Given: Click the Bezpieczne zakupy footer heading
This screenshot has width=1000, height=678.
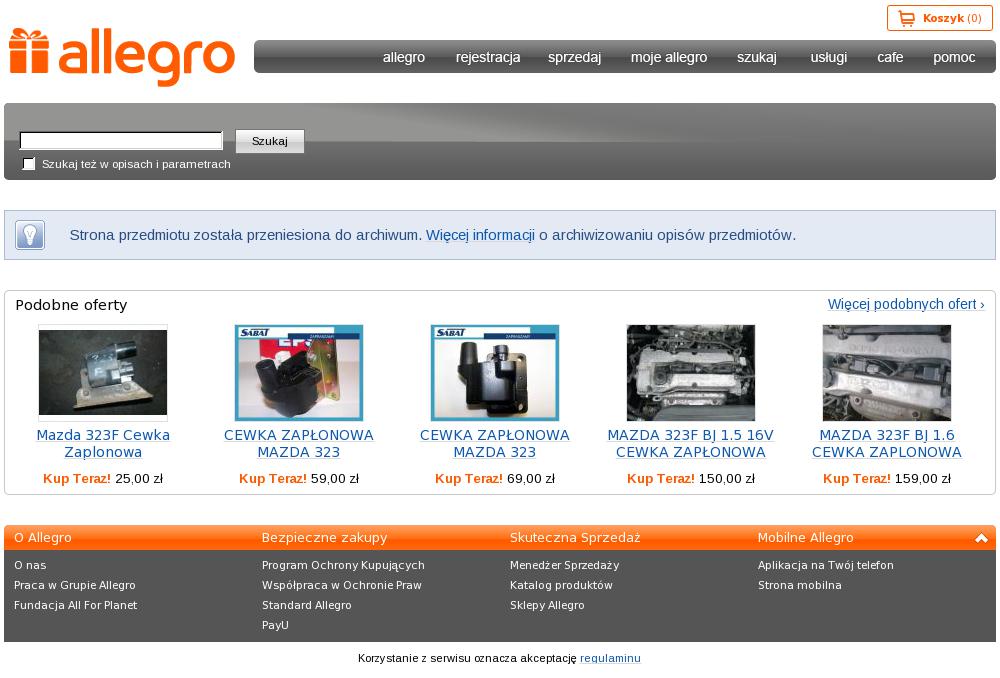Looking at the screenshot, I should tap(325, 538).
